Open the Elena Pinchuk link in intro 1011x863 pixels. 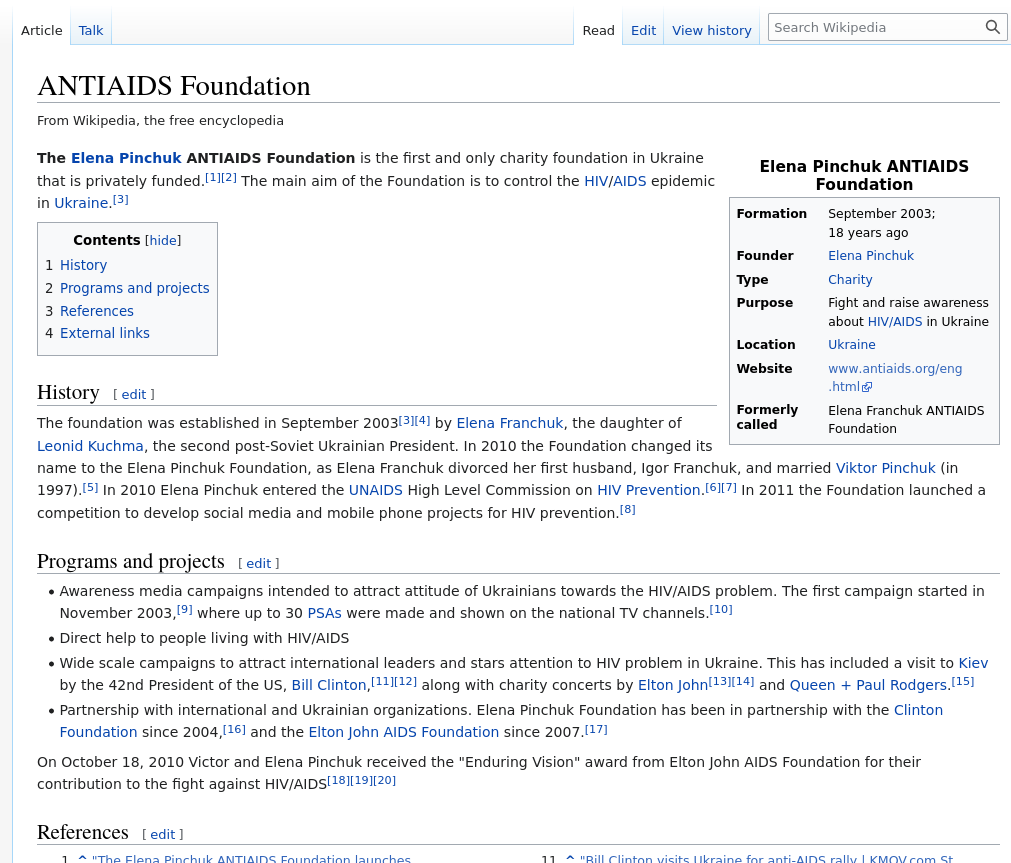point(126,158)
